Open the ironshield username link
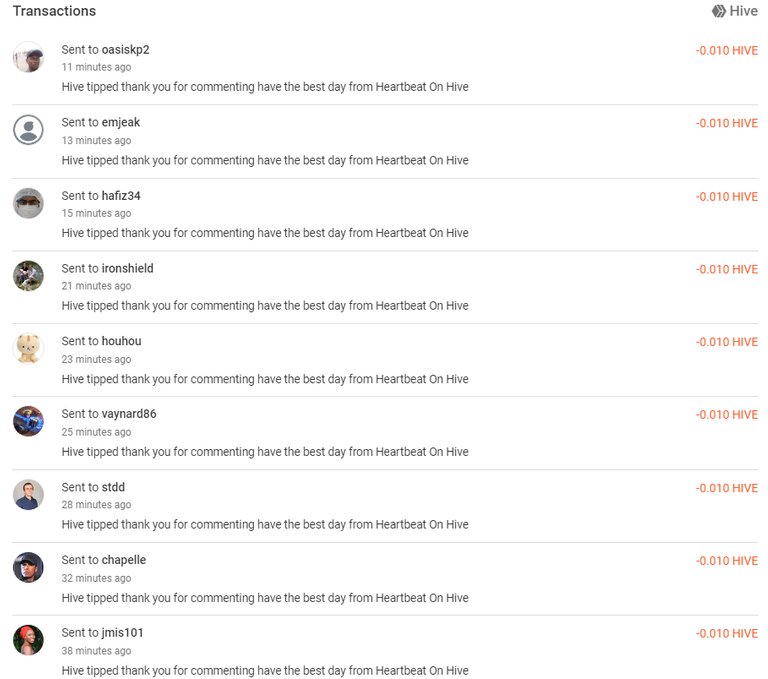 coord(127,268)
